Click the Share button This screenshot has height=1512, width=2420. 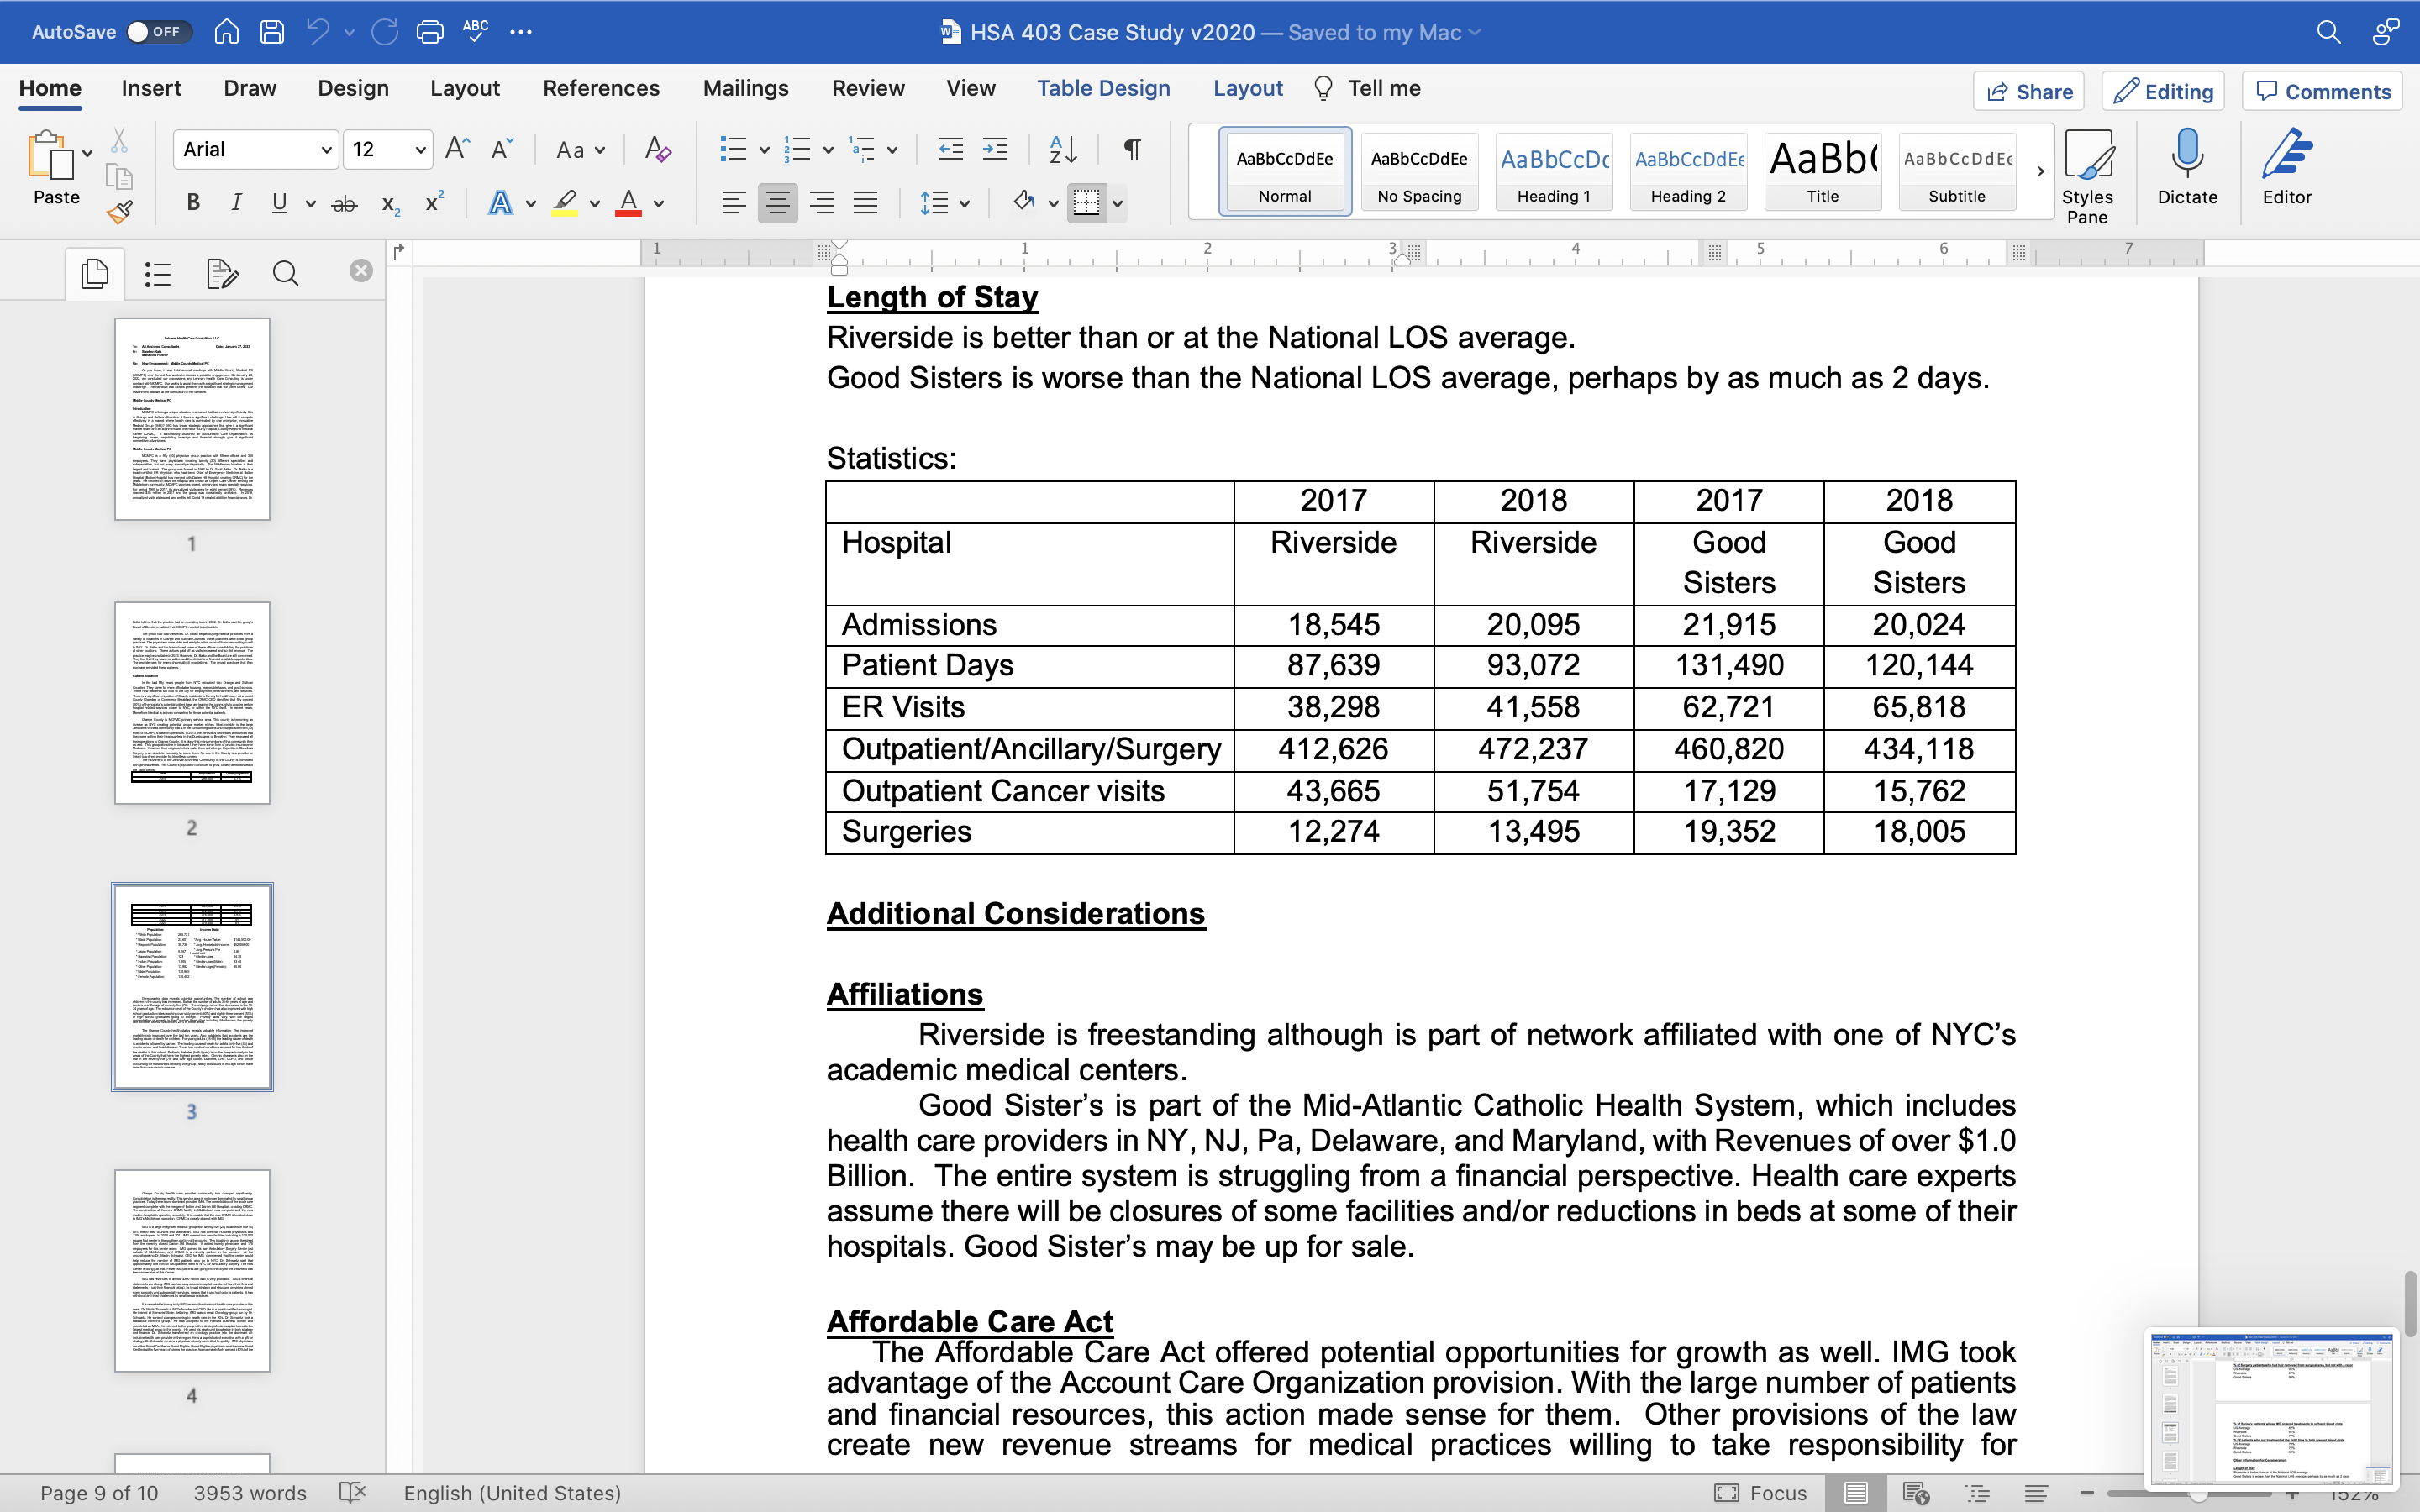[x=2028, y=91]
